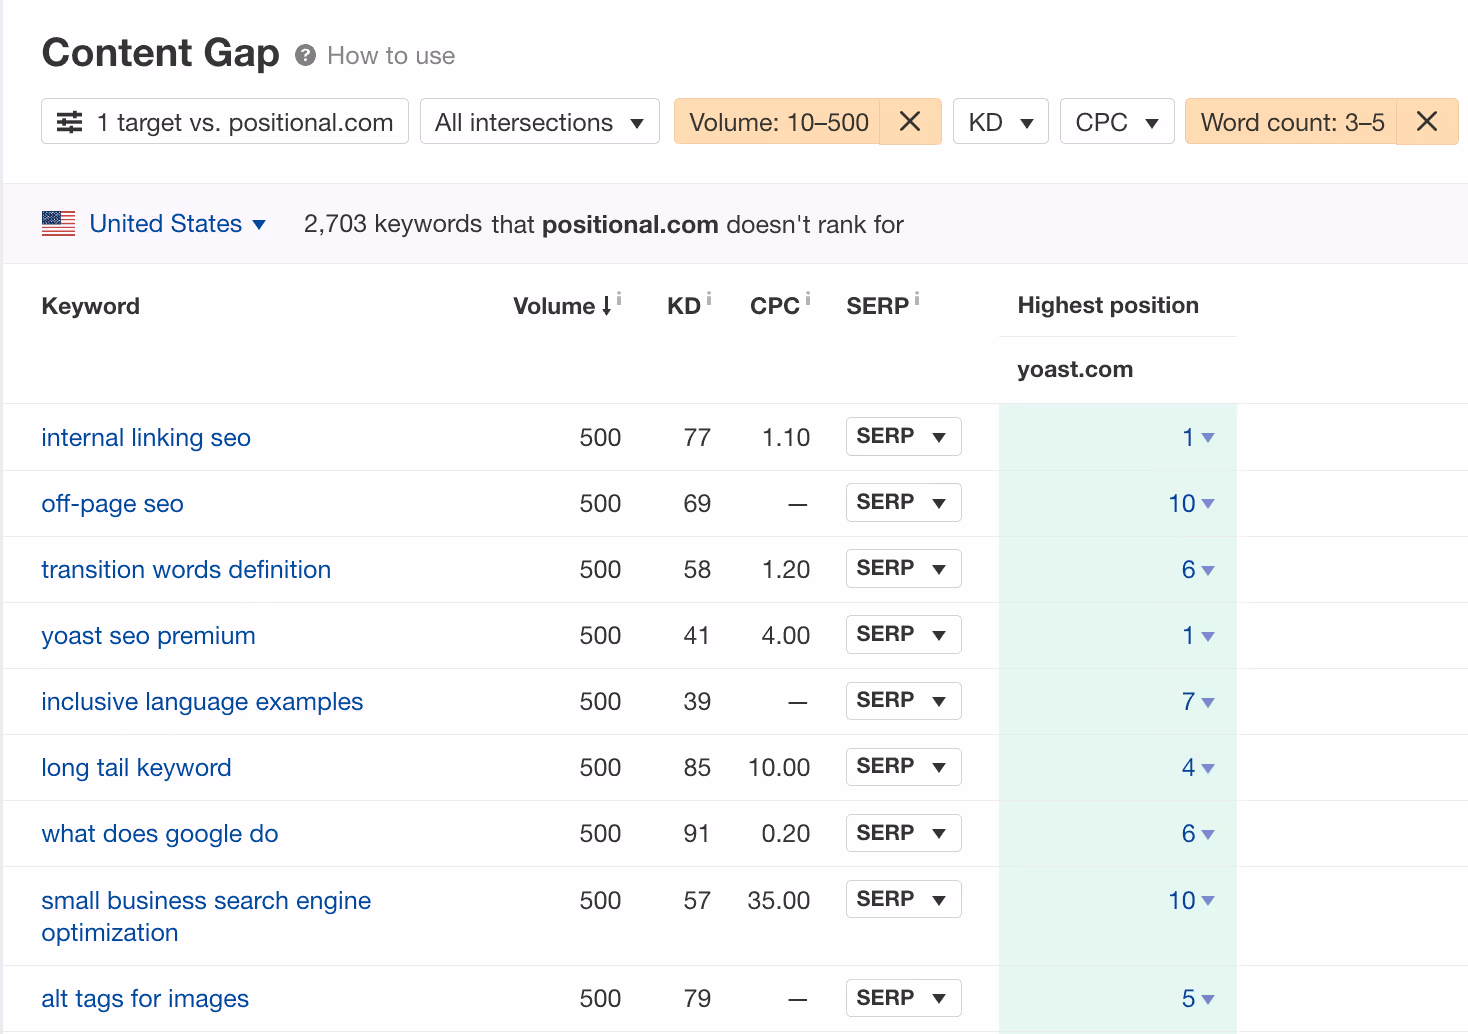Screen dimensions: 1468x1034
Task: Open the Volume: 10–500 filter
Action: click(778, 122)
